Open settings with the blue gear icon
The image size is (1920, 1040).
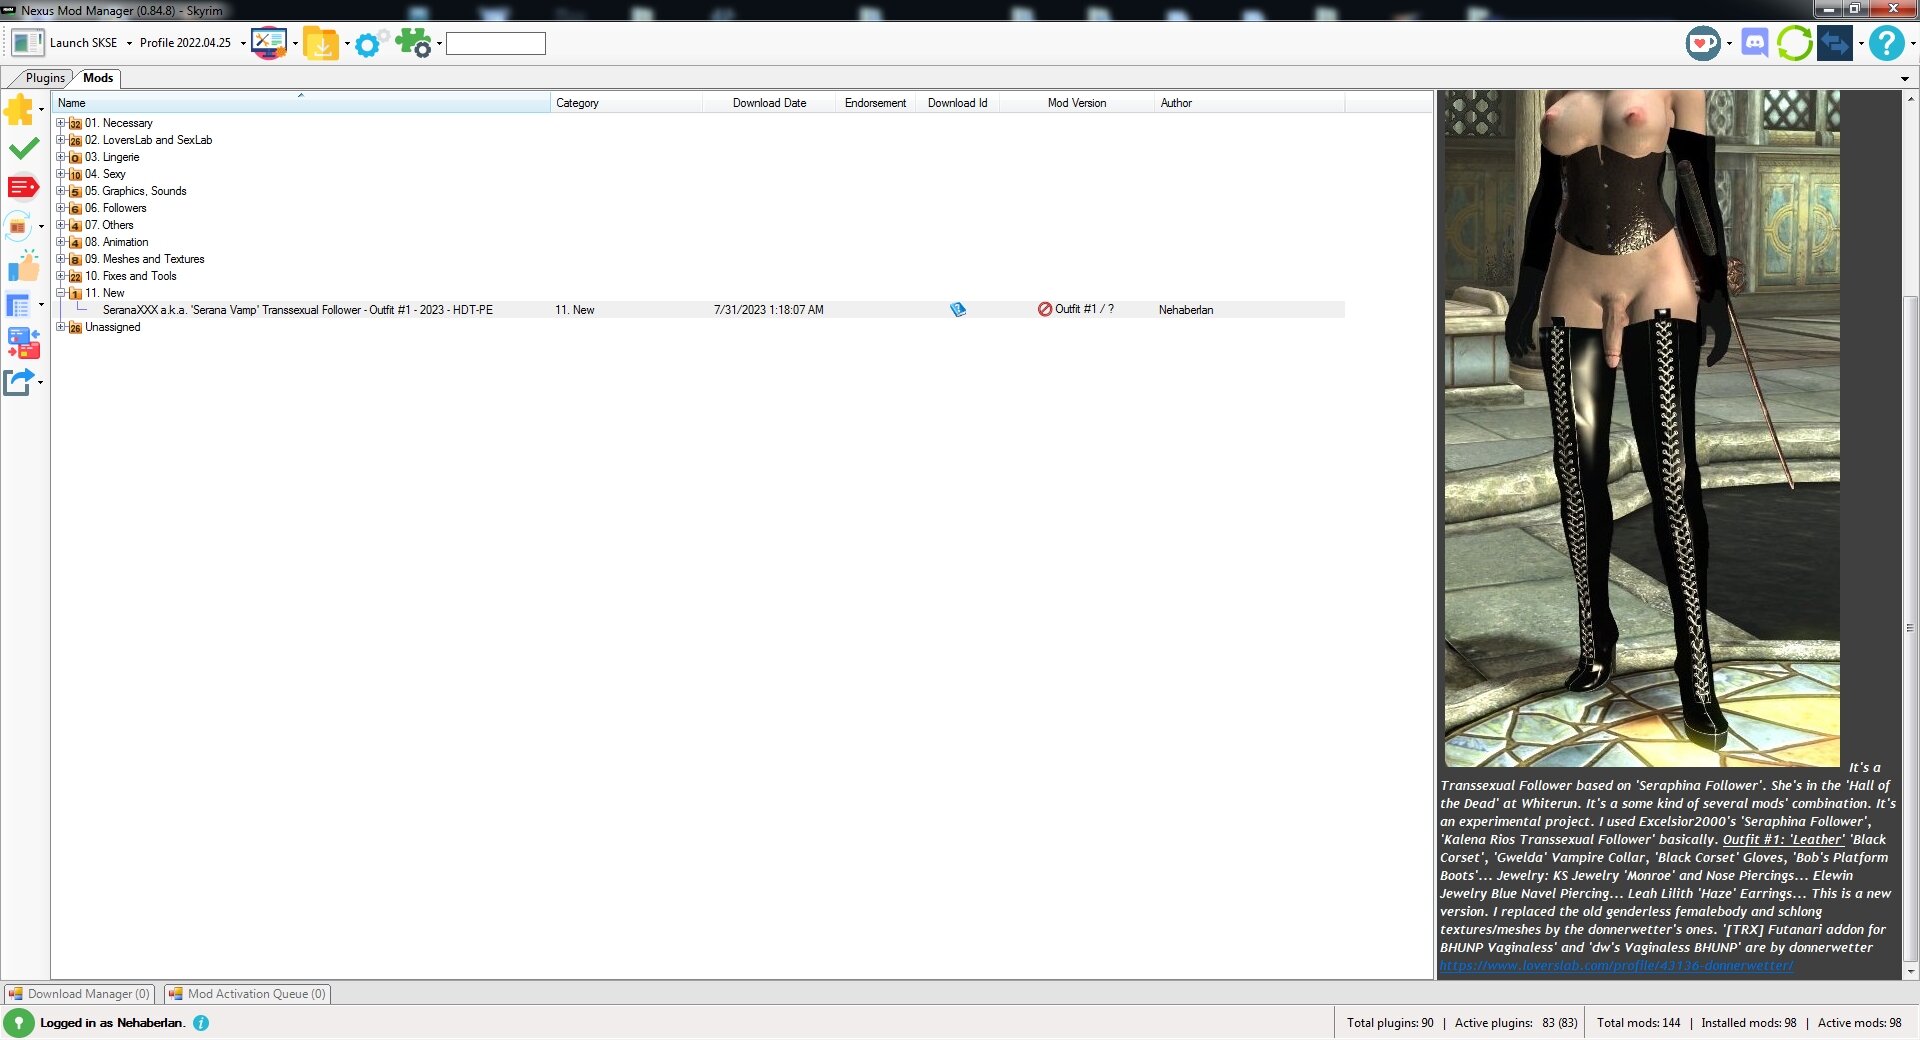pos(370,43)
